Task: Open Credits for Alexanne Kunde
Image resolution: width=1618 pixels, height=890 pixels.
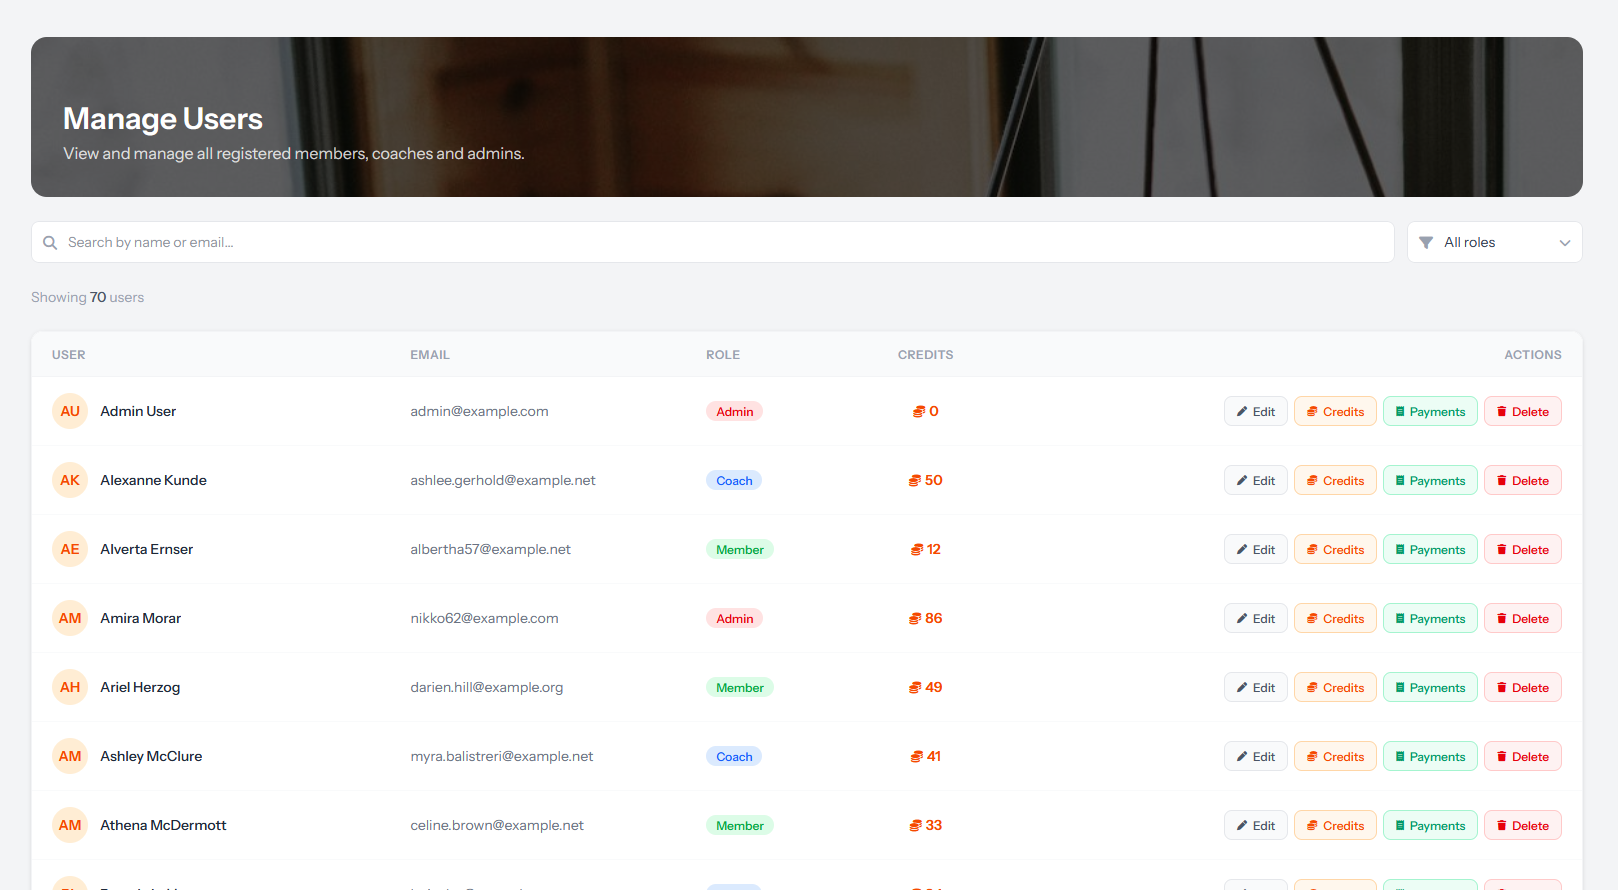Action: (x=1336, y=480)
